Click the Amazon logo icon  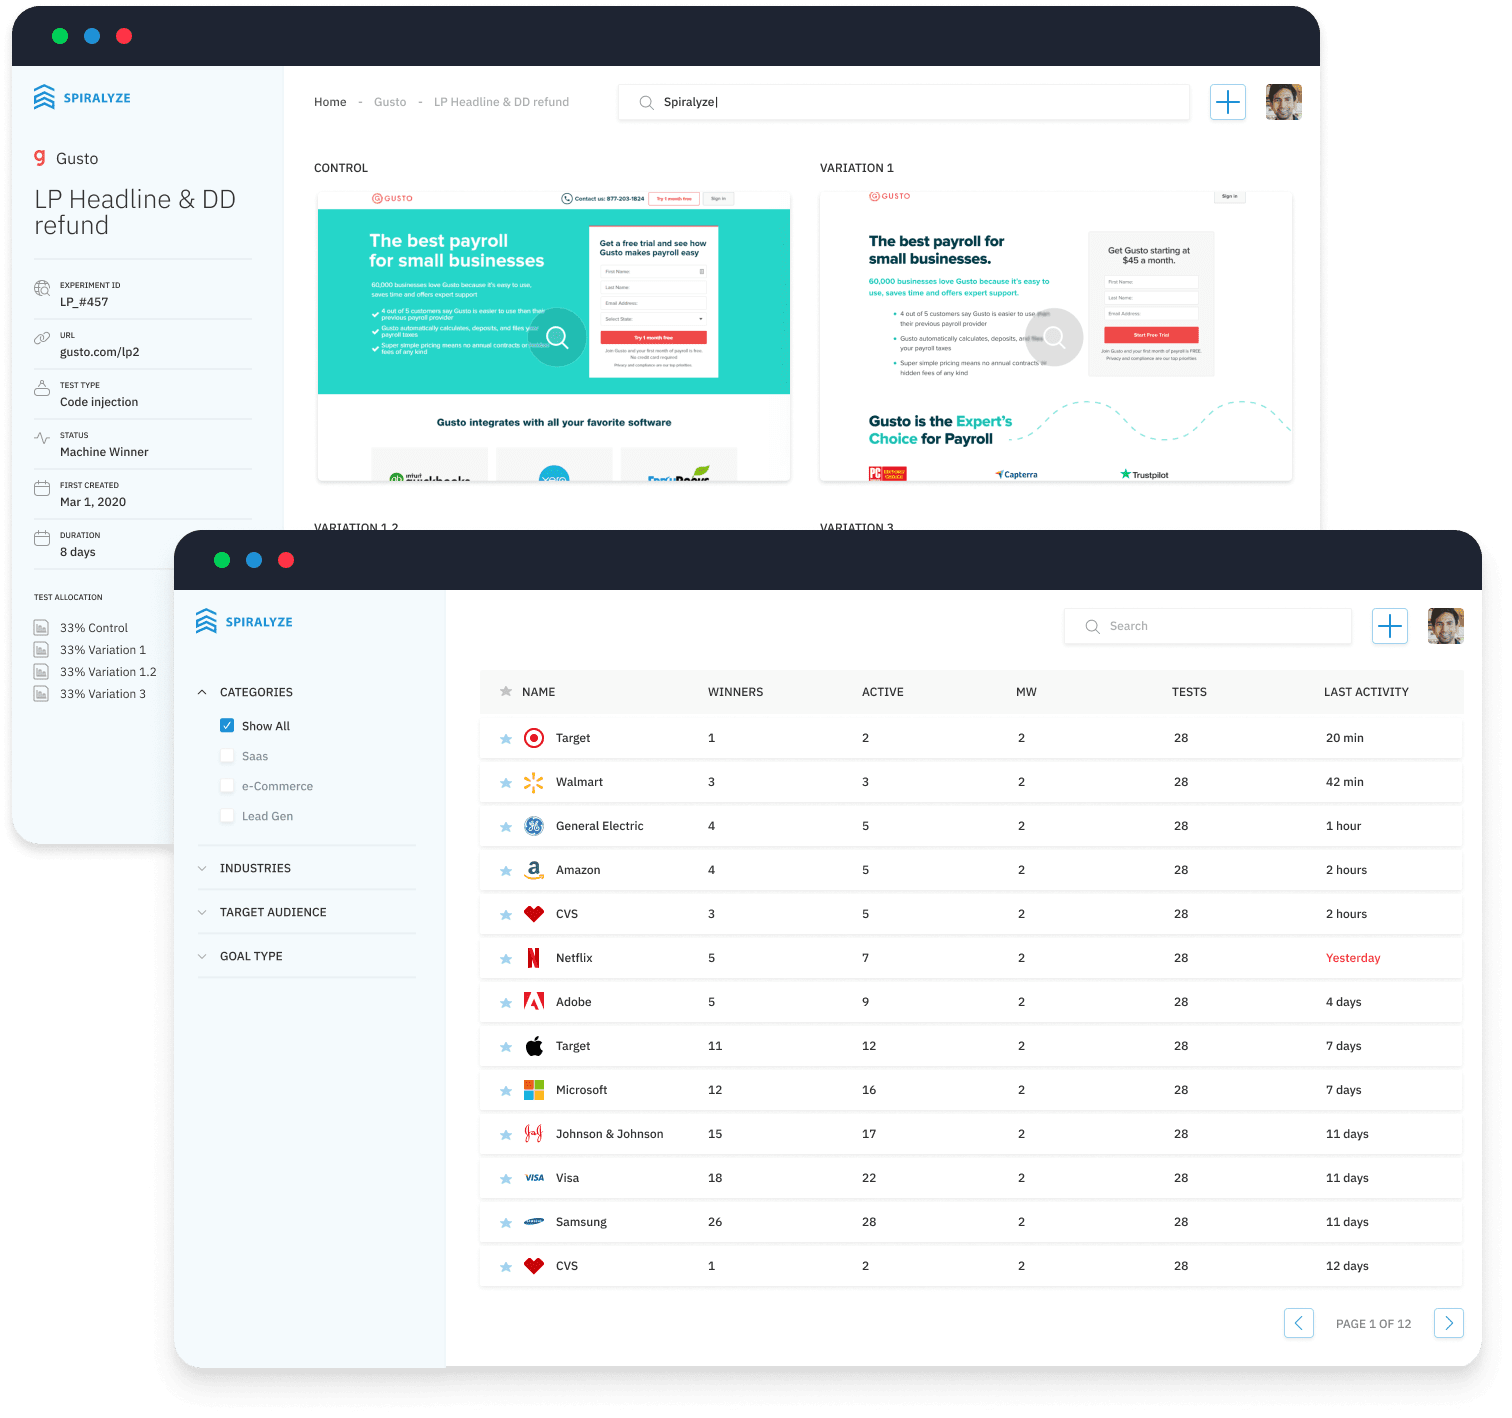534,870
